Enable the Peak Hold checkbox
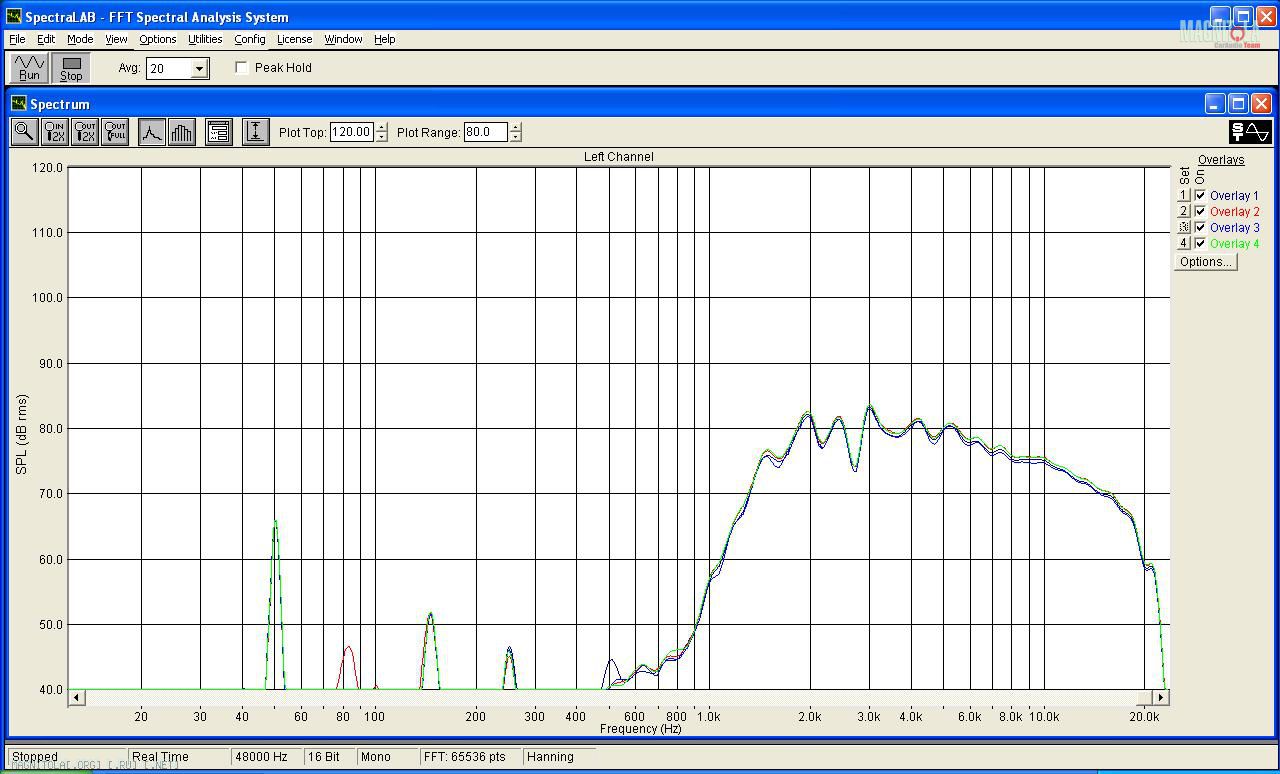 pyautogui.click(x=242, y=68)
